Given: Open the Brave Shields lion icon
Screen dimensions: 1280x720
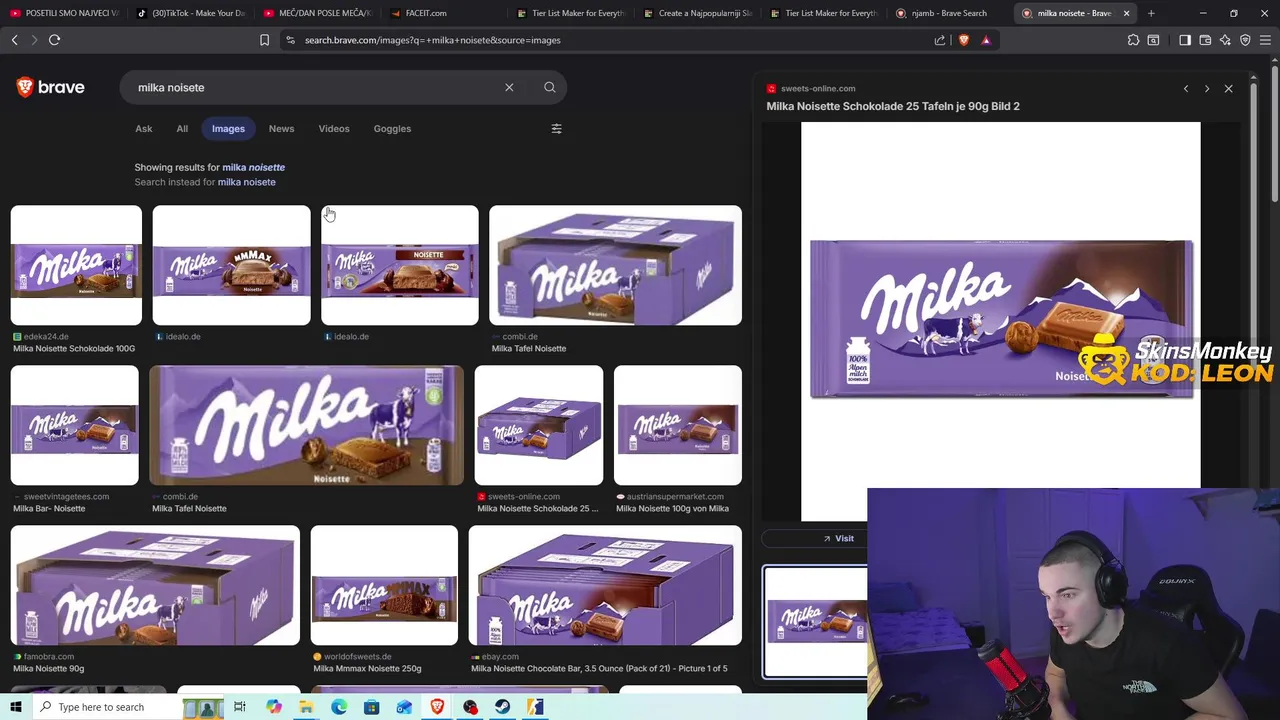Looking at the screenshot, I should [964, 40].
